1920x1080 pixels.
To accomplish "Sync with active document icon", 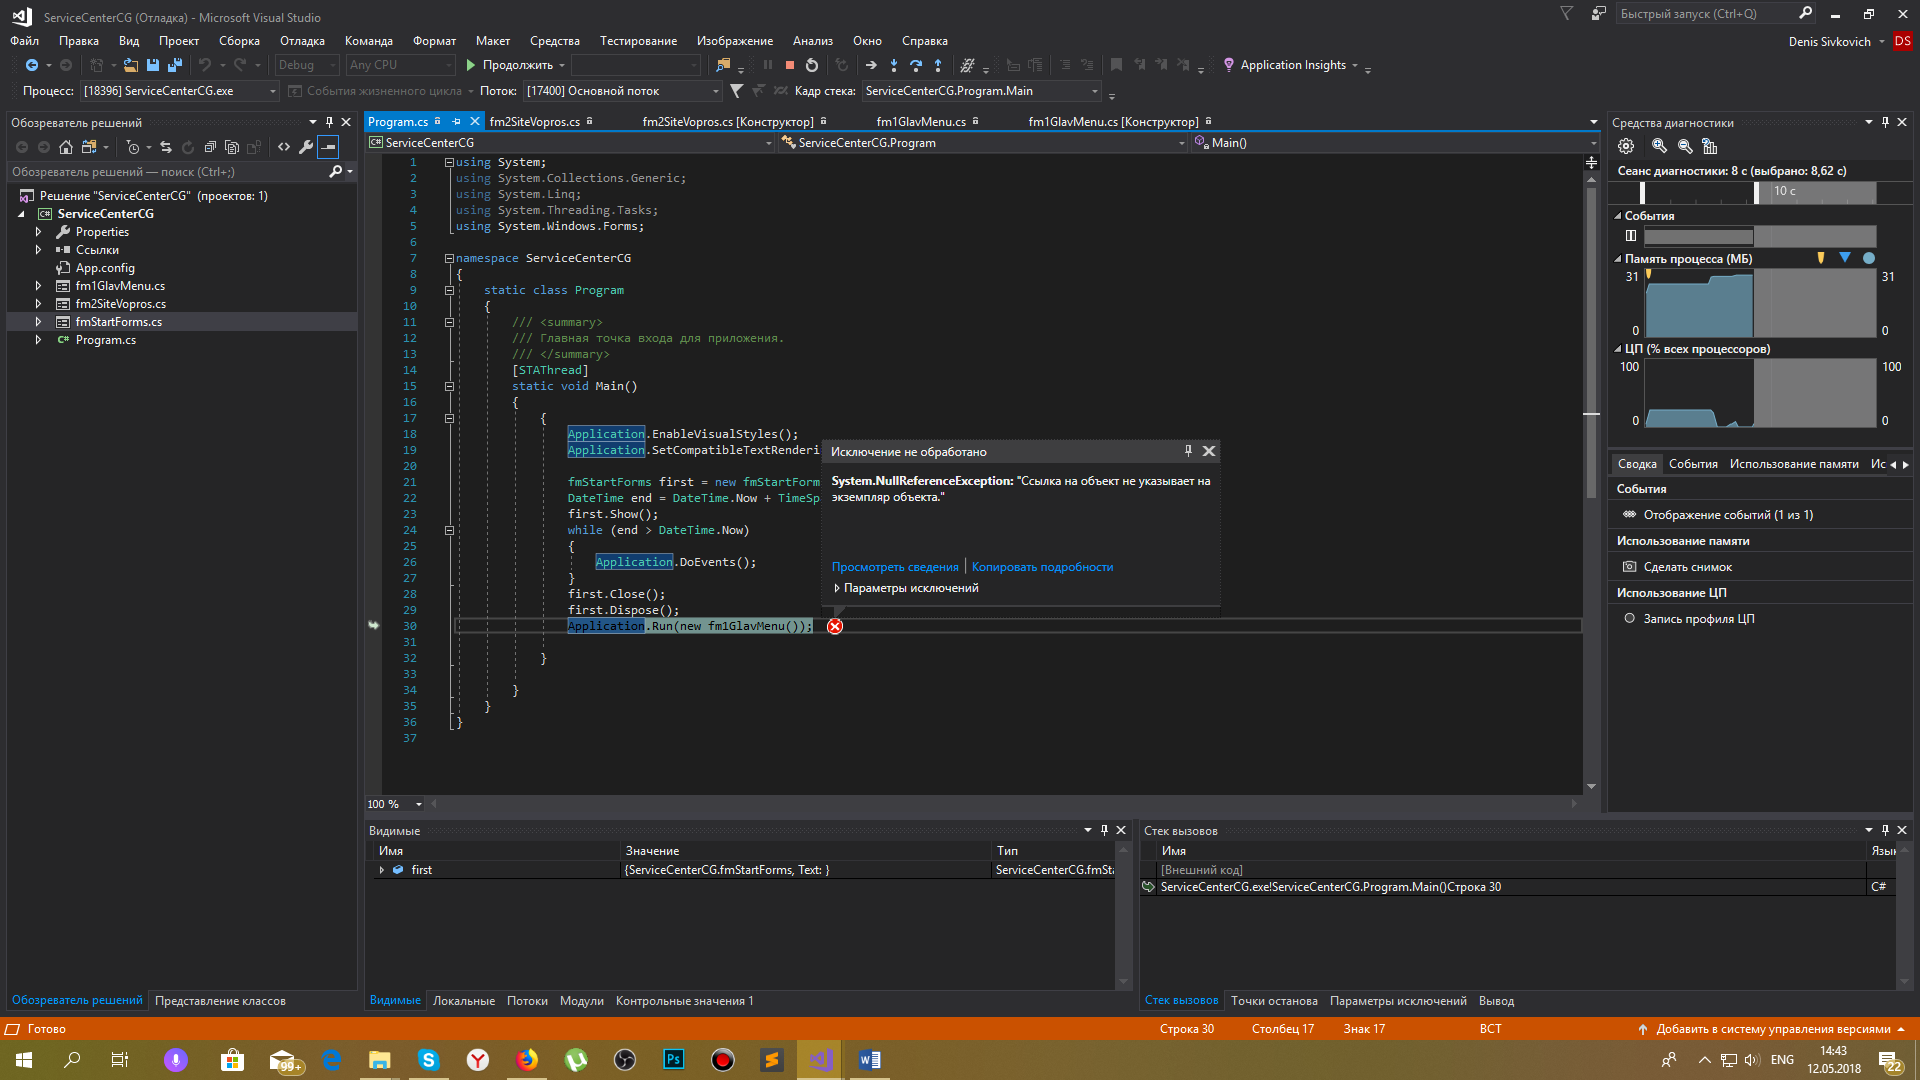I will [166, 147].
